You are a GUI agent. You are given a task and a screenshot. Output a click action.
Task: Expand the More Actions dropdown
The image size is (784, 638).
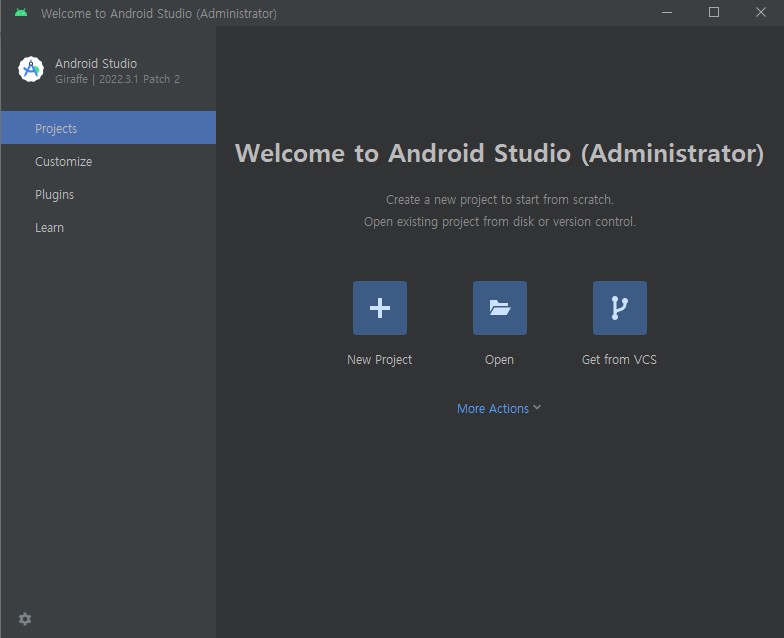click(x=499, y=408)
